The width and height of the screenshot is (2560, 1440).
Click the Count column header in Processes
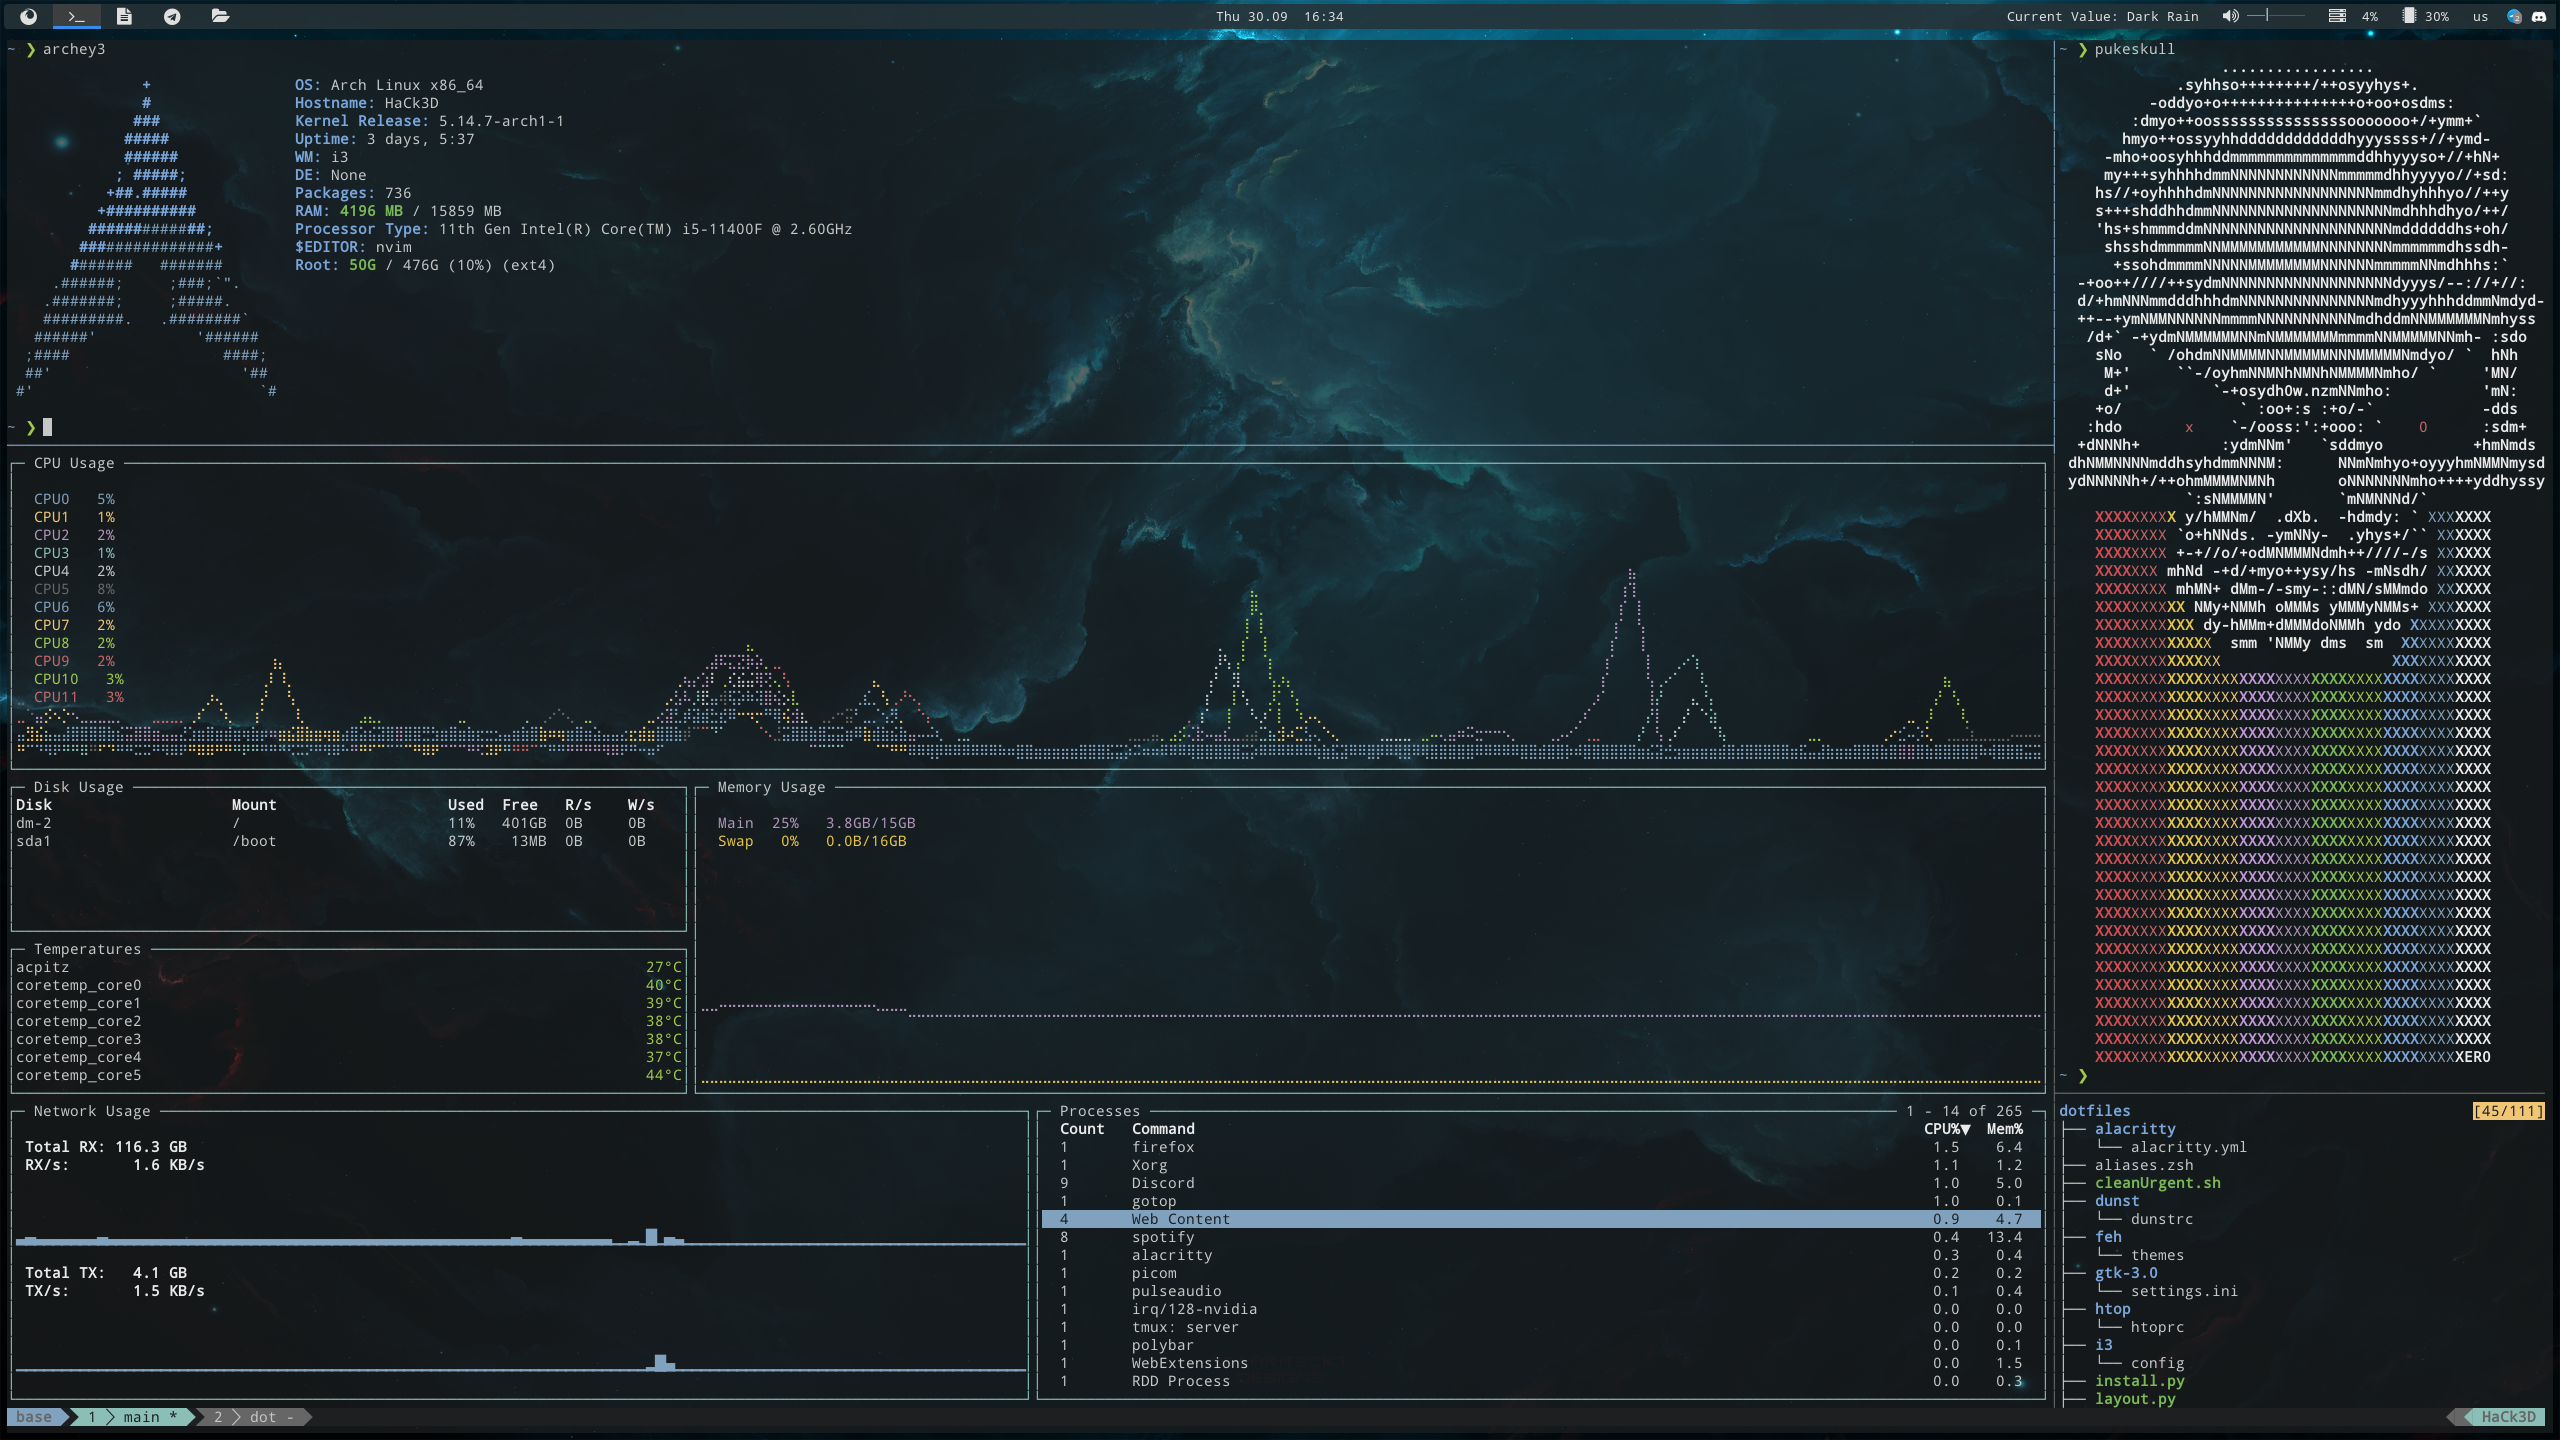coord(1082,1129)
